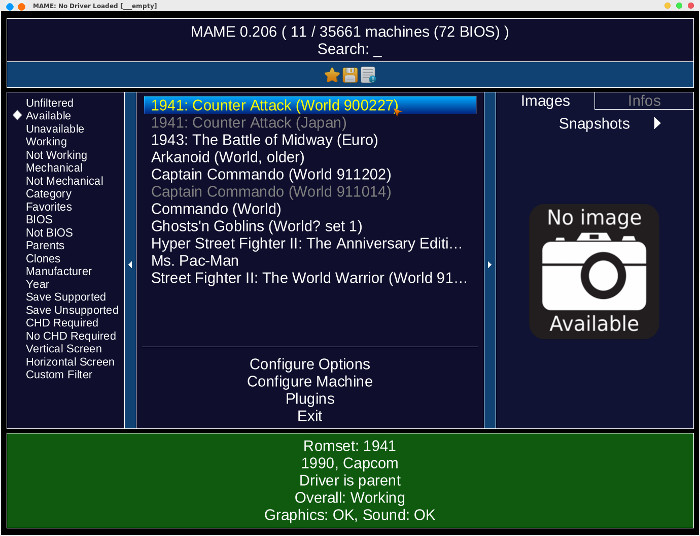Select Street Fighter II: The World Warrior
700x536 pixels.
pos(310,278)
